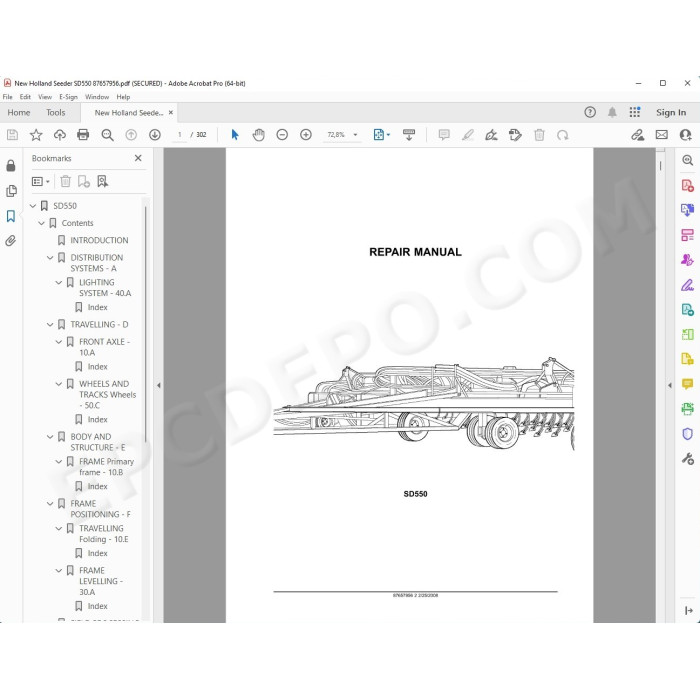Open the File menu

coord(8,97)
